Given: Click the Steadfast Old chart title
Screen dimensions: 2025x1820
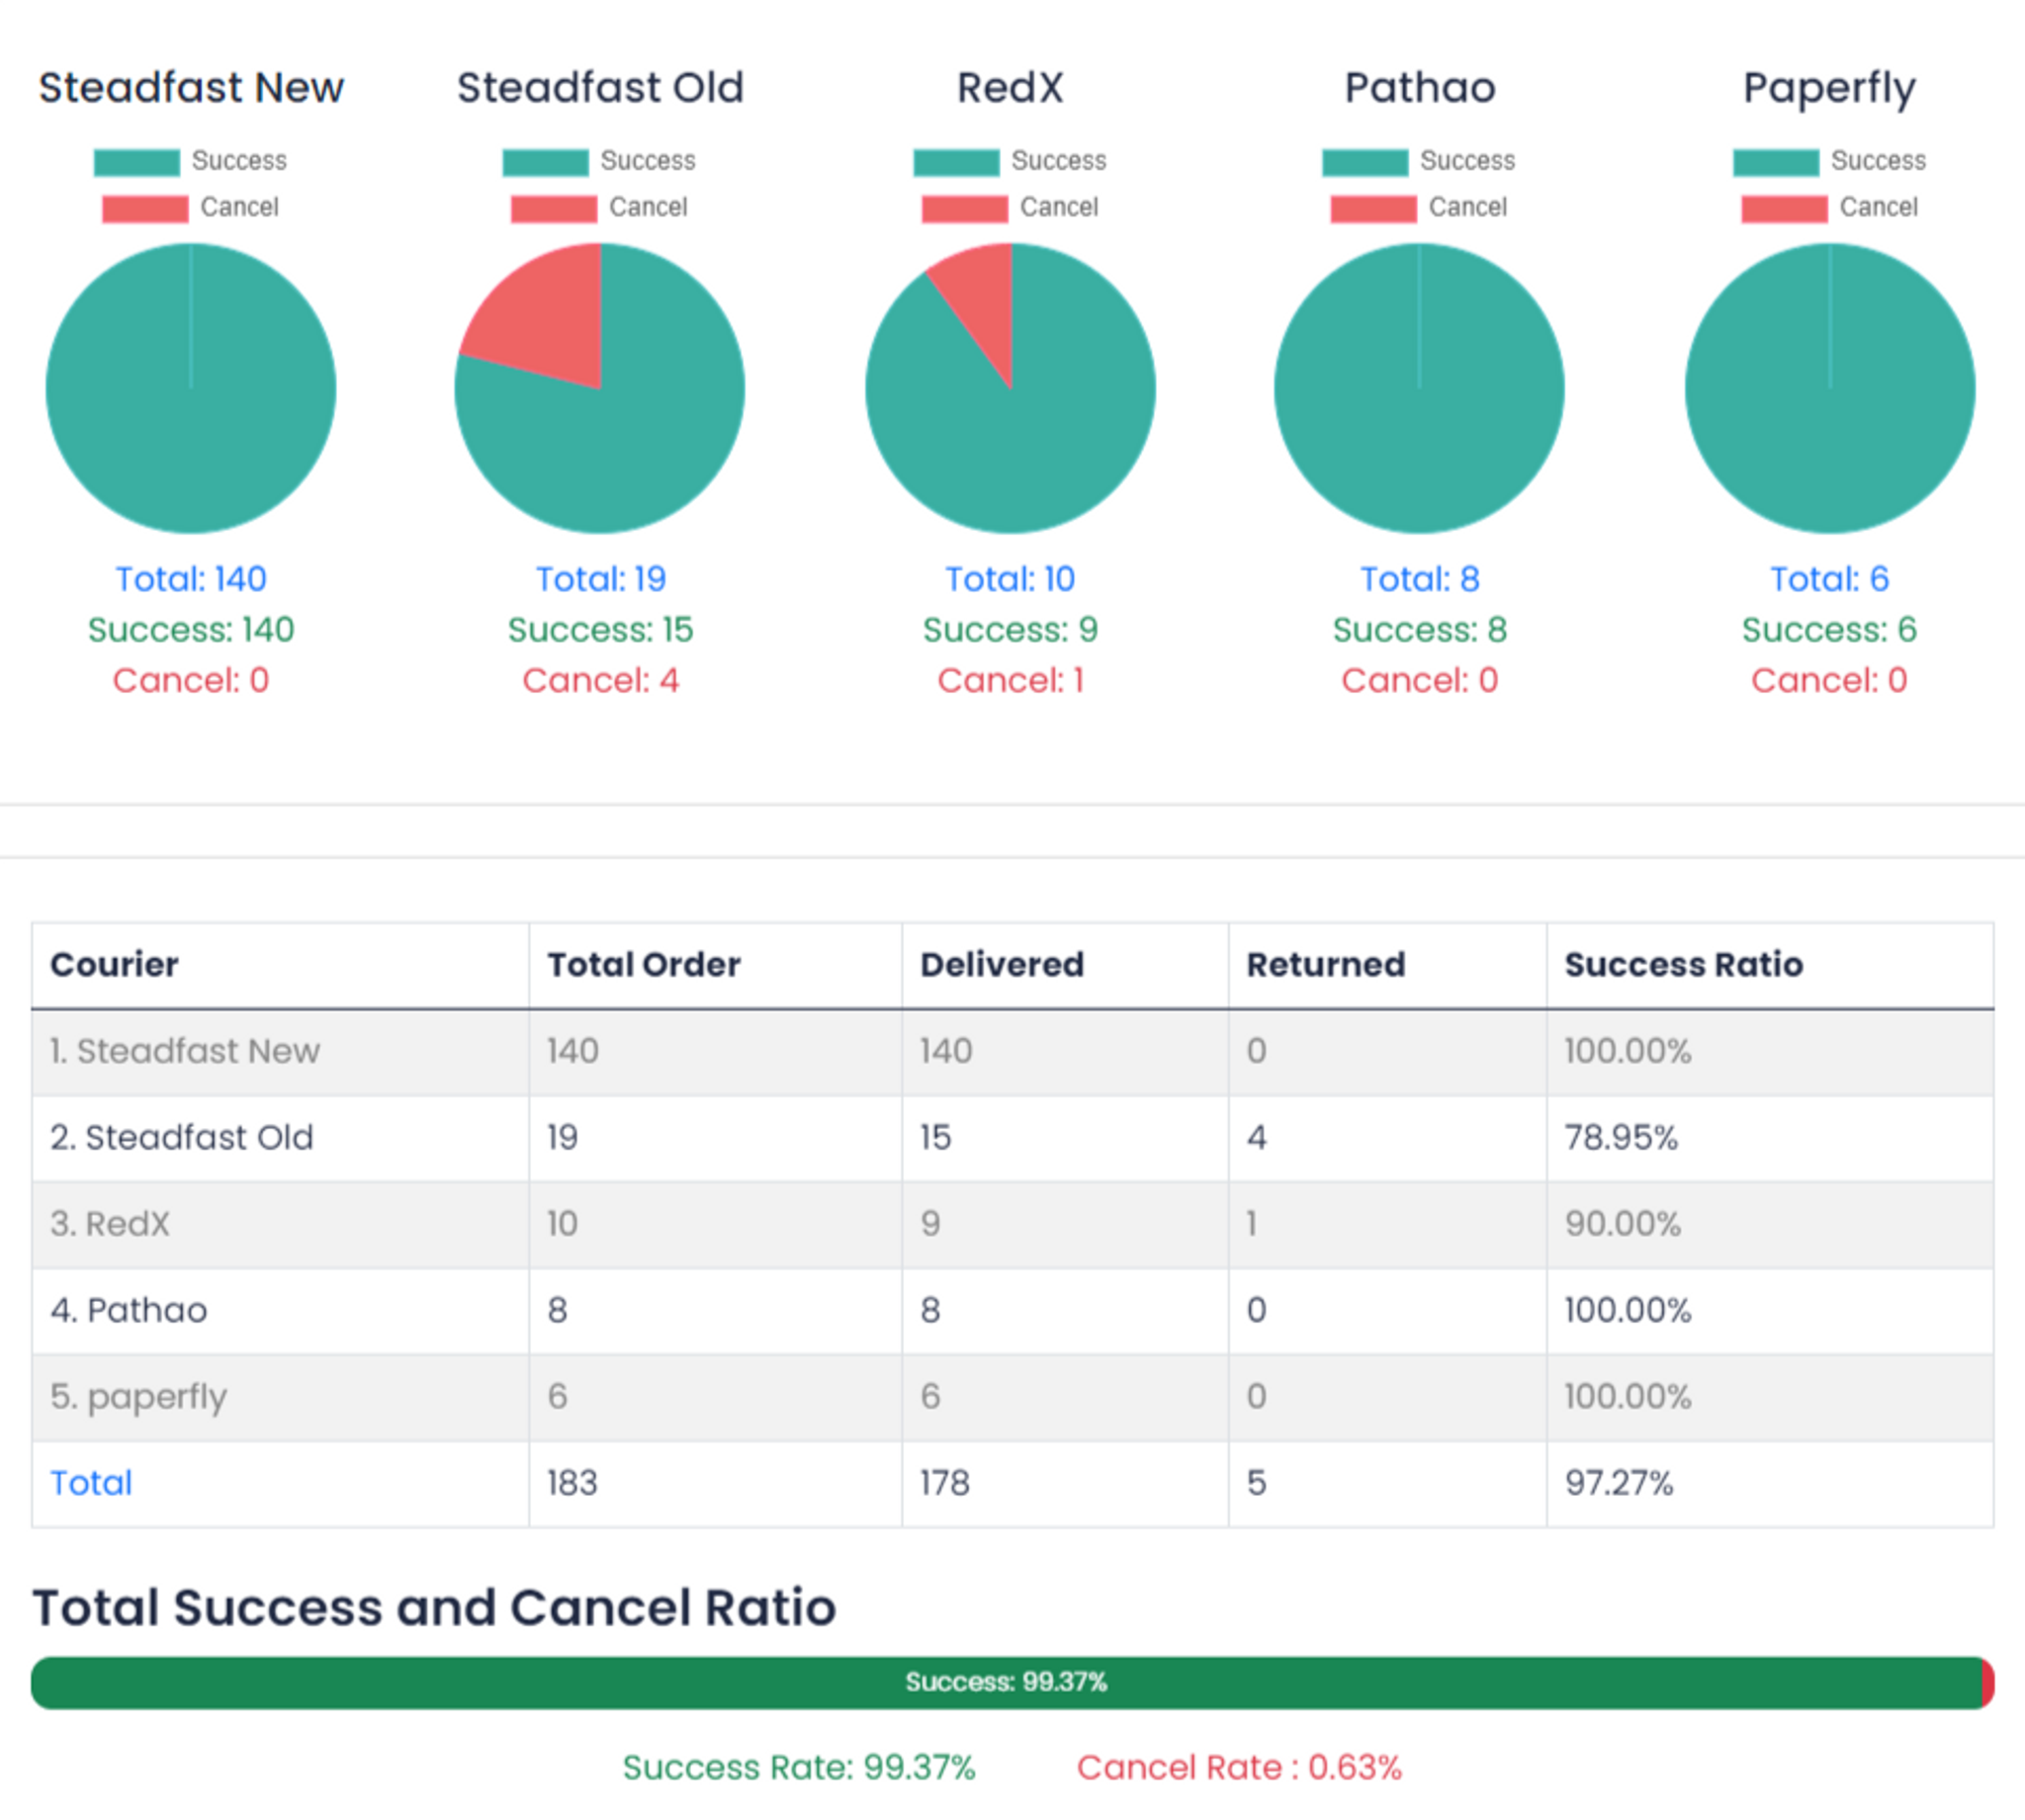Looking at the screenshot, I should click(x=600, y=88).
